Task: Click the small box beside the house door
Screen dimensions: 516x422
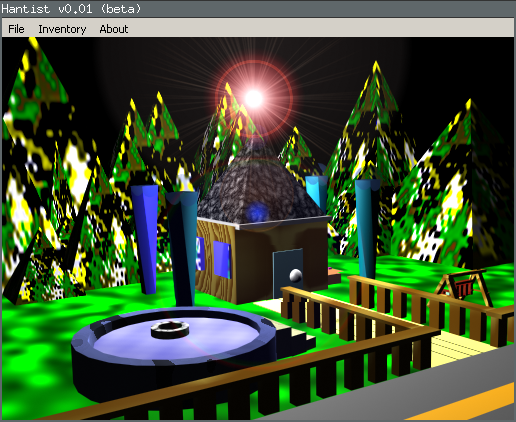Action: (334, 276)
